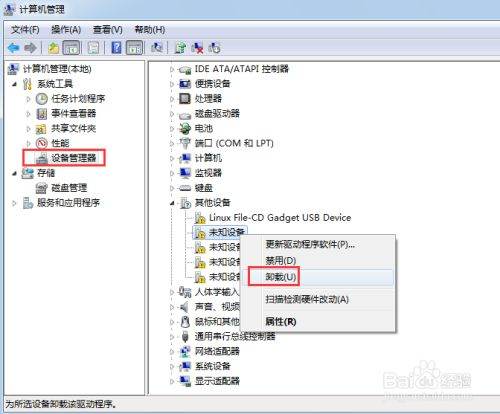Viewport: 500px width, 414px height.
Task: Click the Uninstall device red X icon
Action: tap(197, 48)
